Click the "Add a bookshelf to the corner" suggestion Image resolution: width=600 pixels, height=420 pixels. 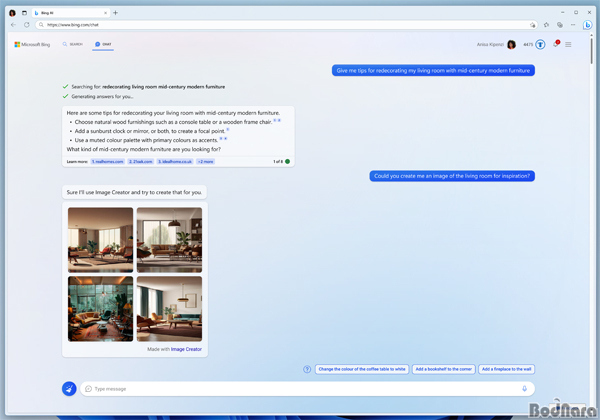[443, 369]
